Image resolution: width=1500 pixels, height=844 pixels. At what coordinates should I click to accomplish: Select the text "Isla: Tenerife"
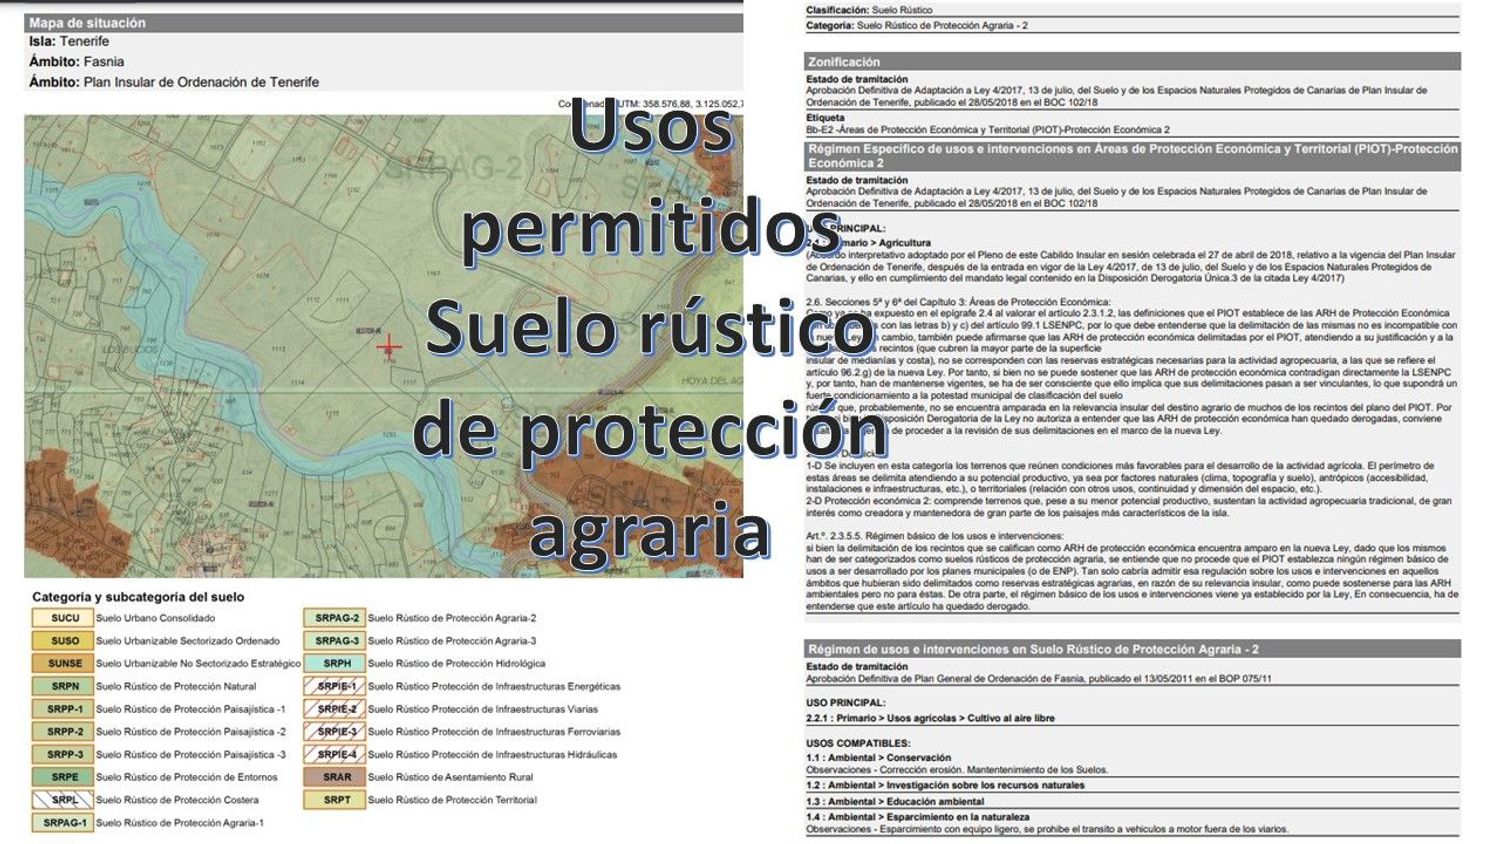(69, 41)
